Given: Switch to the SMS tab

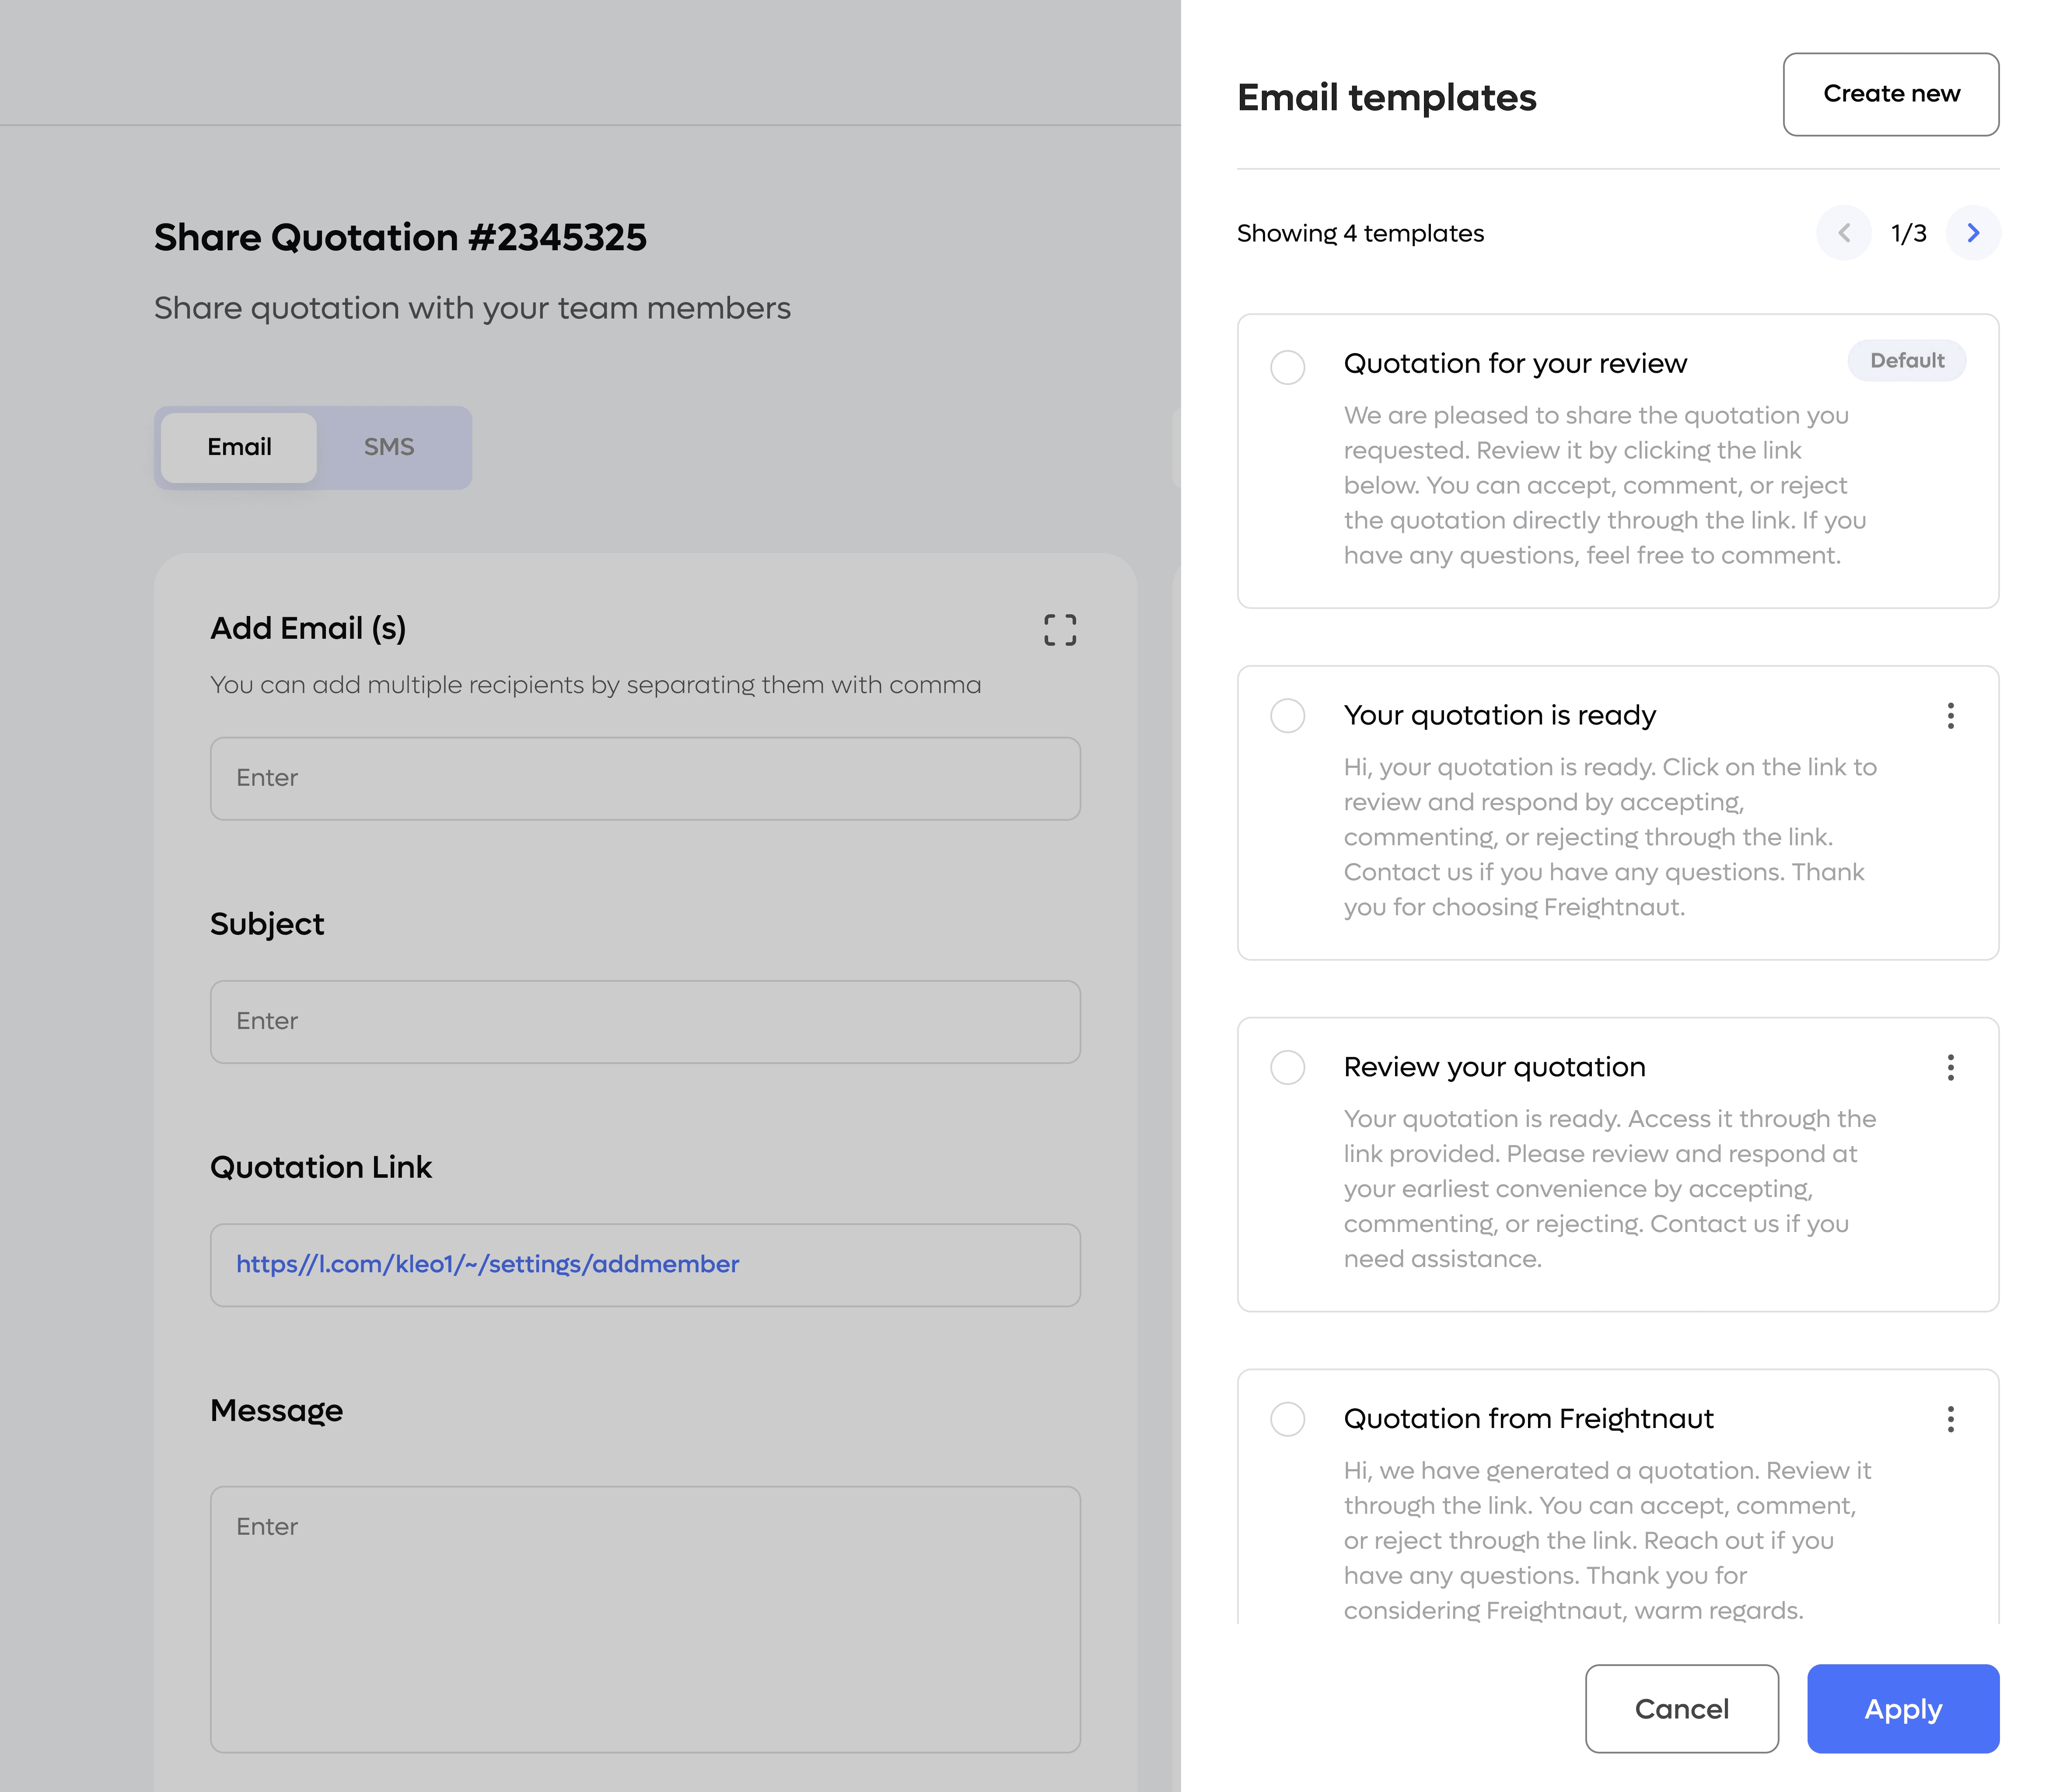Looking at the screenshot, I should (x=389, y=447).
